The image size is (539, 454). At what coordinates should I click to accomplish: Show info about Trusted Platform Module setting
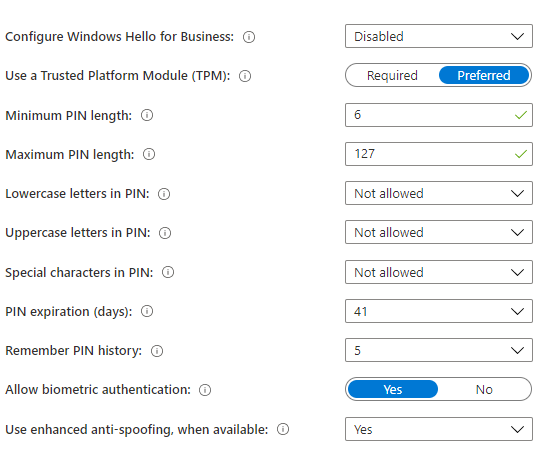point(245,76)
